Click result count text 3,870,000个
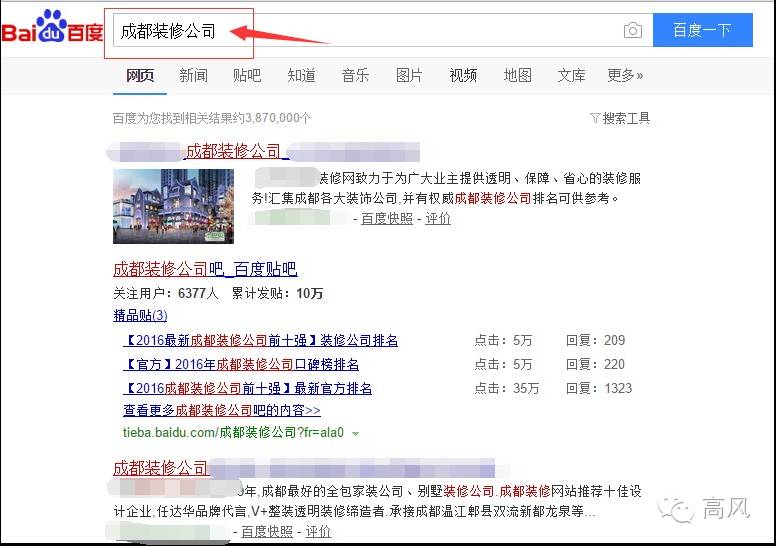Screen dimensions: 776x546 [278, 118]
